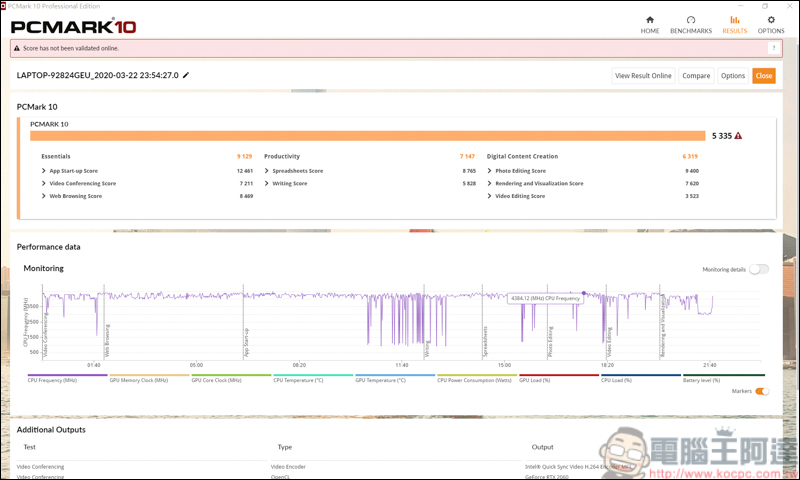Click the PCMark 10 logo
The image size is (800, 480).
(x=74, y=26)
